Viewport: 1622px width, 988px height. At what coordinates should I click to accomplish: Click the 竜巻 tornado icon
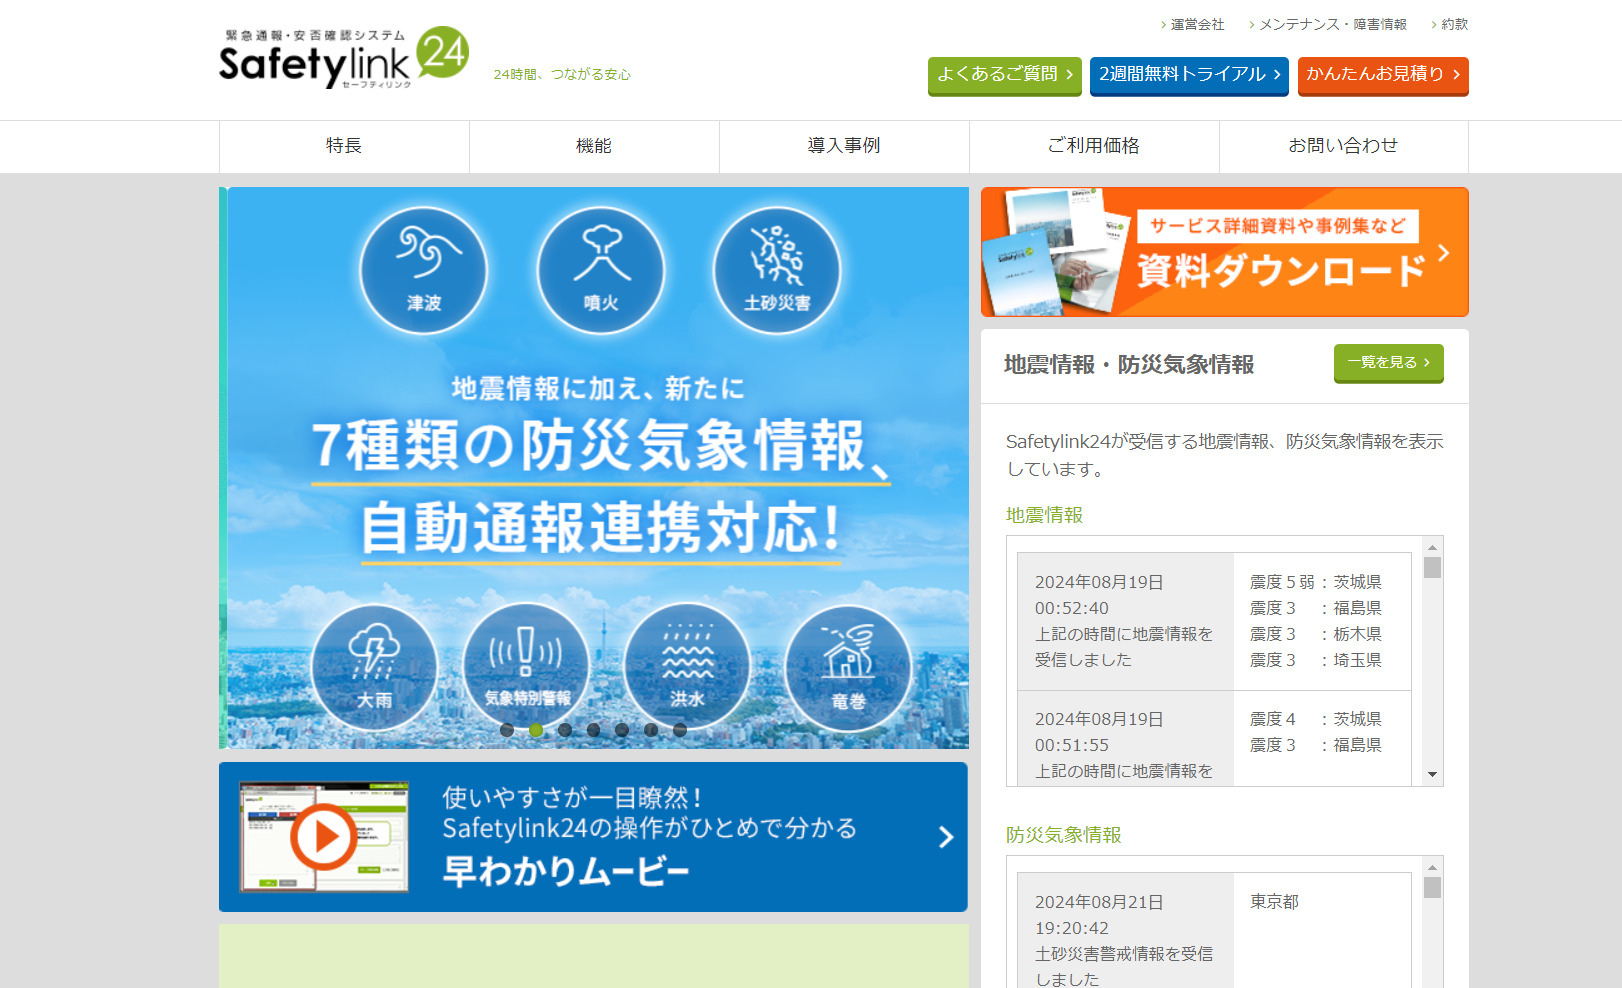coord(849,667)
